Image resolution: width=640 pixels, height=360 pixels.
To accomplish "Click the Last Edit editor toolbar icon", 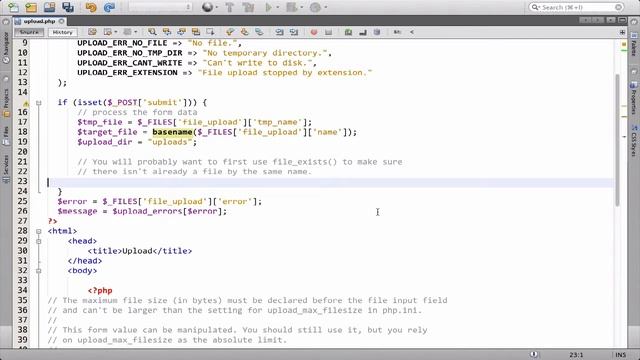I will (92, 32).
